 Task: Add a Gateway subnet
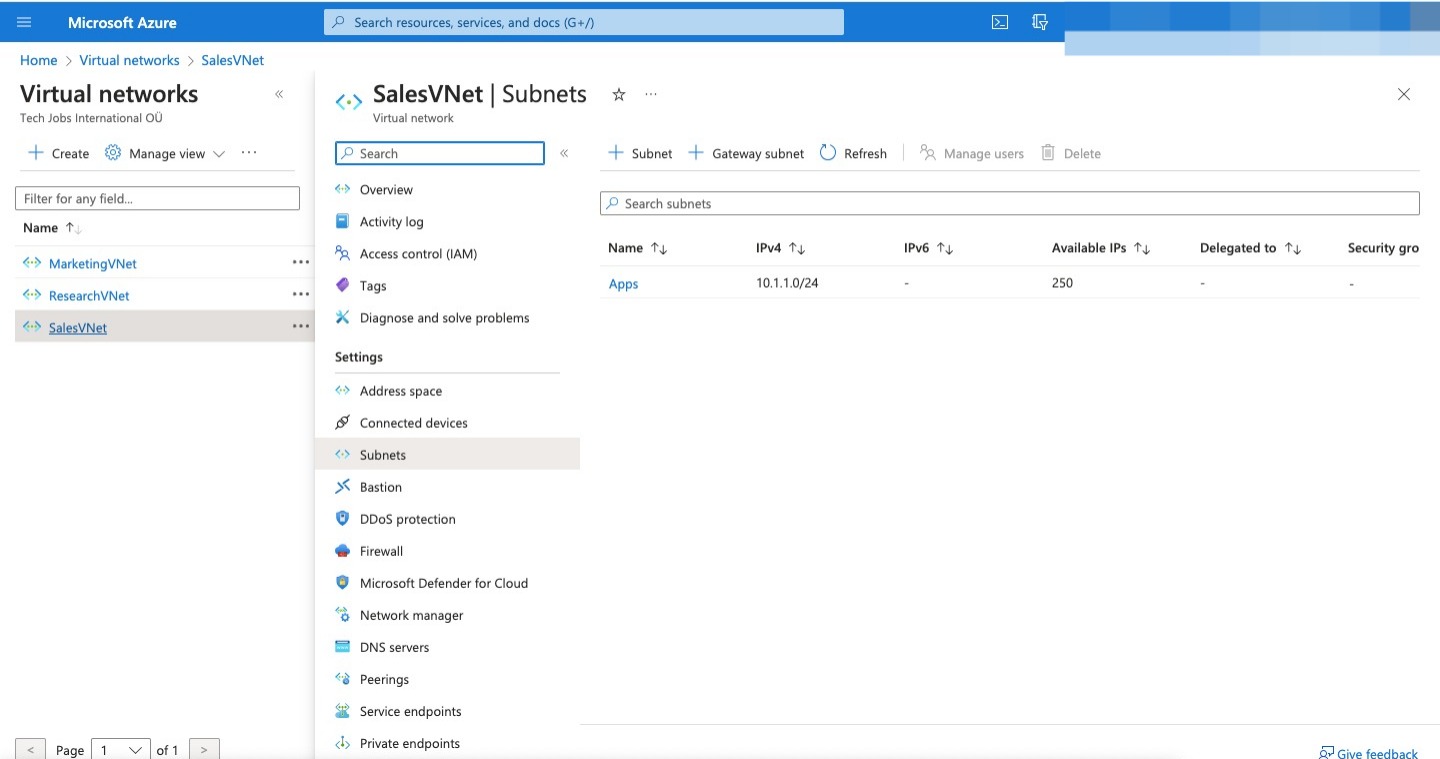(747, 153)
